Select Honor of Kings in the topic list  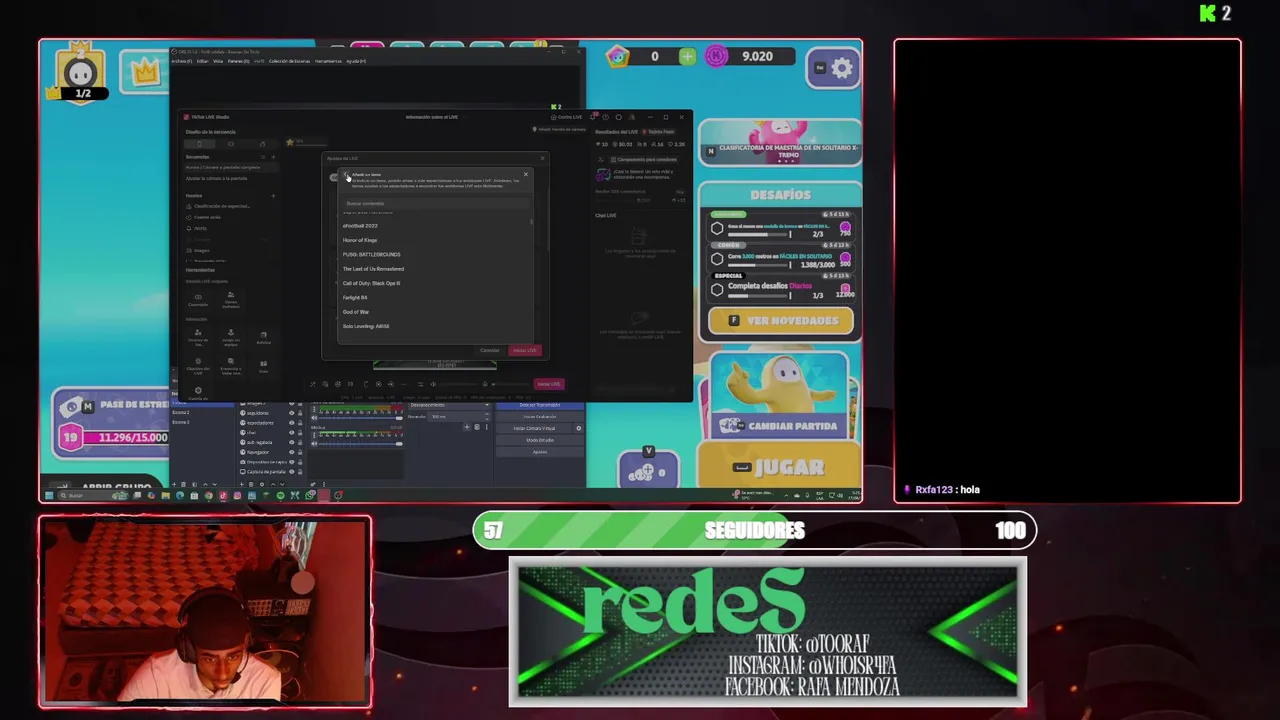coord(360,240)
